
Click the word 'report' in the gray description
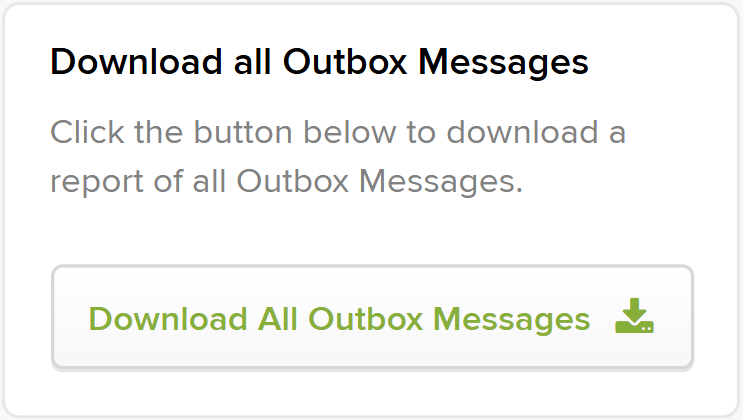pos(97,183)
